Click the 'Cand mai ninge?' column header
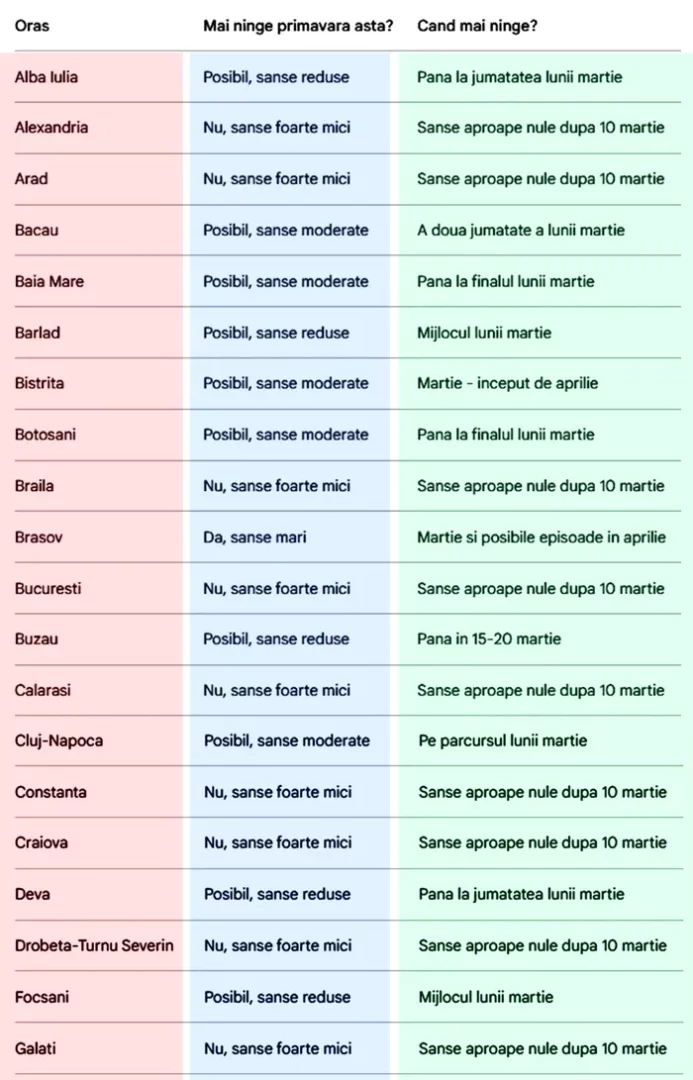This screenshot has height=1080, width=693. 477,25
